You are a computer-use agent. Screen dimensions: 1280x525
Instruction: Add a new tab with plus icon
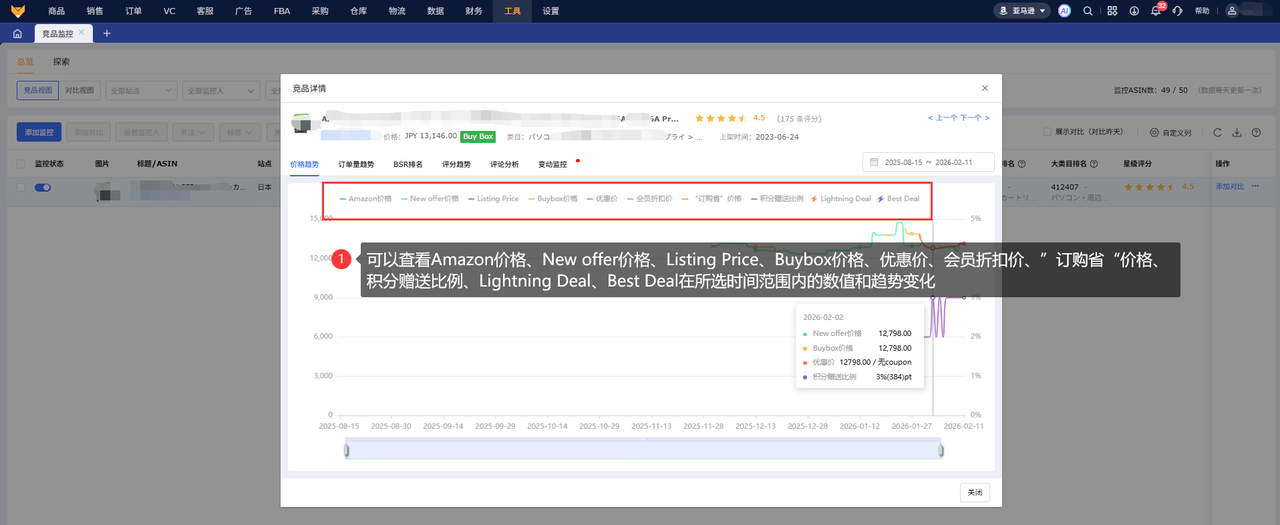click(107, 33)
